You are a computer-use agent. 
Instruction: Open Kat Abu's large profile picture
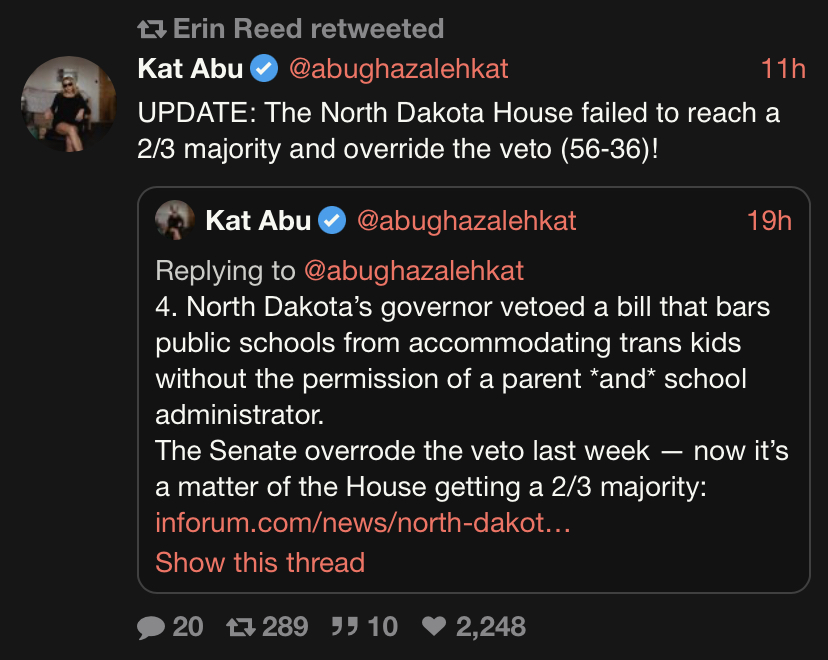coord(69,104)
